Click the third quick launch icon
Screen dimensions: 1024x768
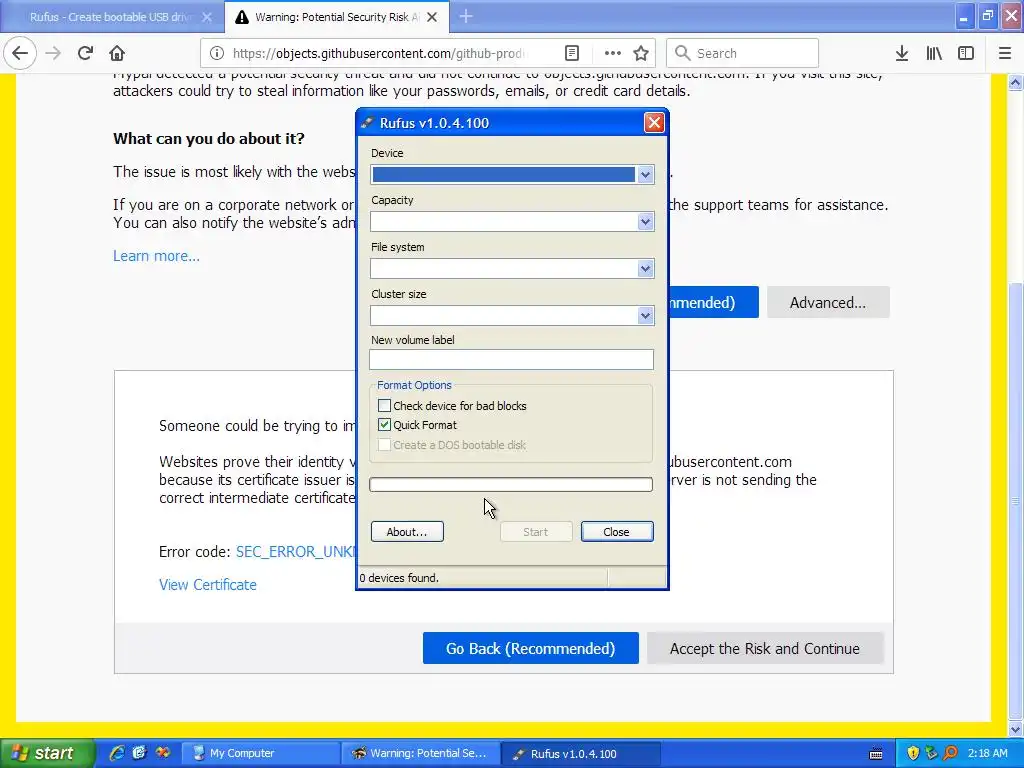(x=163, y=753)
